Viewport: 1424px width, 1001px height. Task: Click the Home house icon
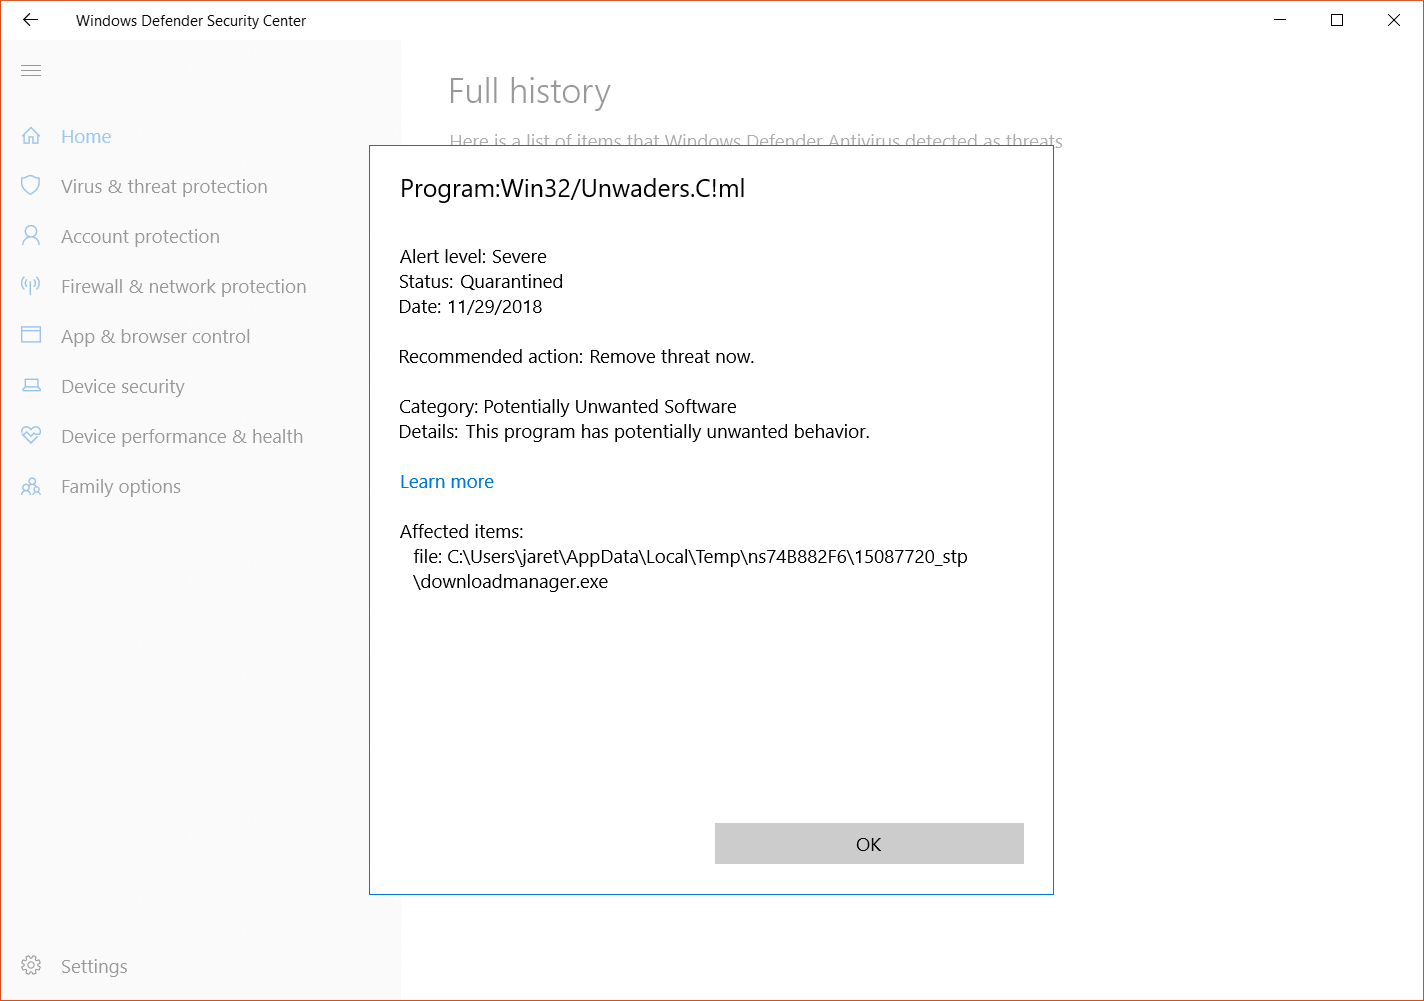pyautogui.click(x=31, y=136)
